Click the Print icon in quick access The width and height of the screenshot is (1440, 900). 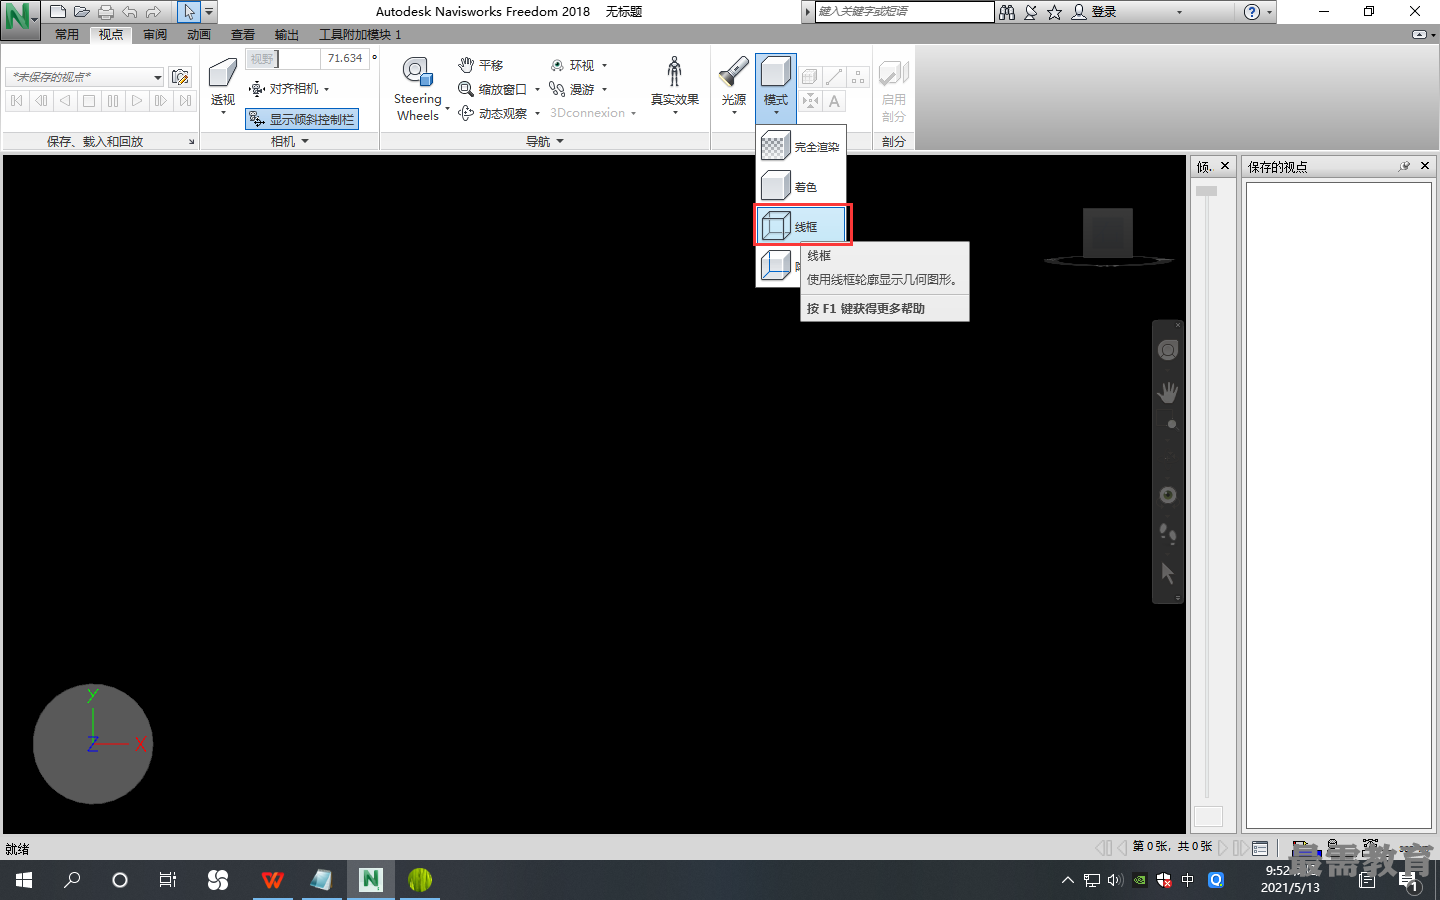click(106, 12)
